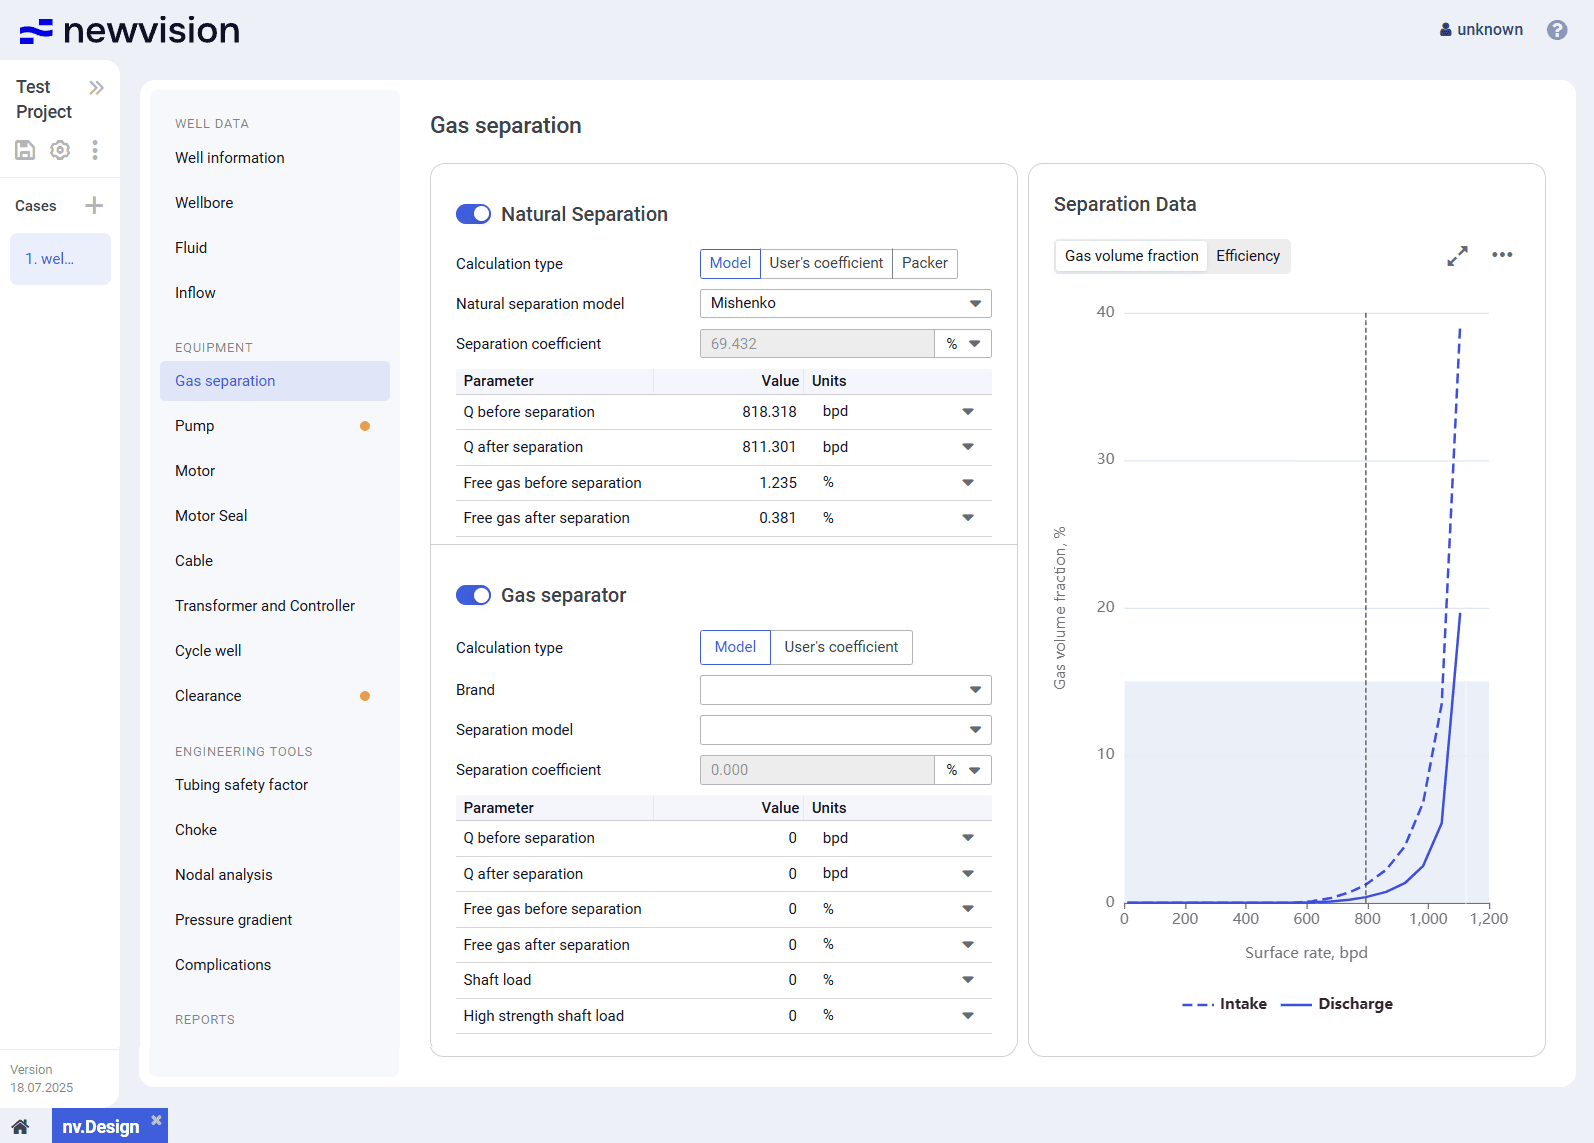The image size is (1594, 1143).
Task: Open the Separation model dropdown
Action: coord(845,730)
